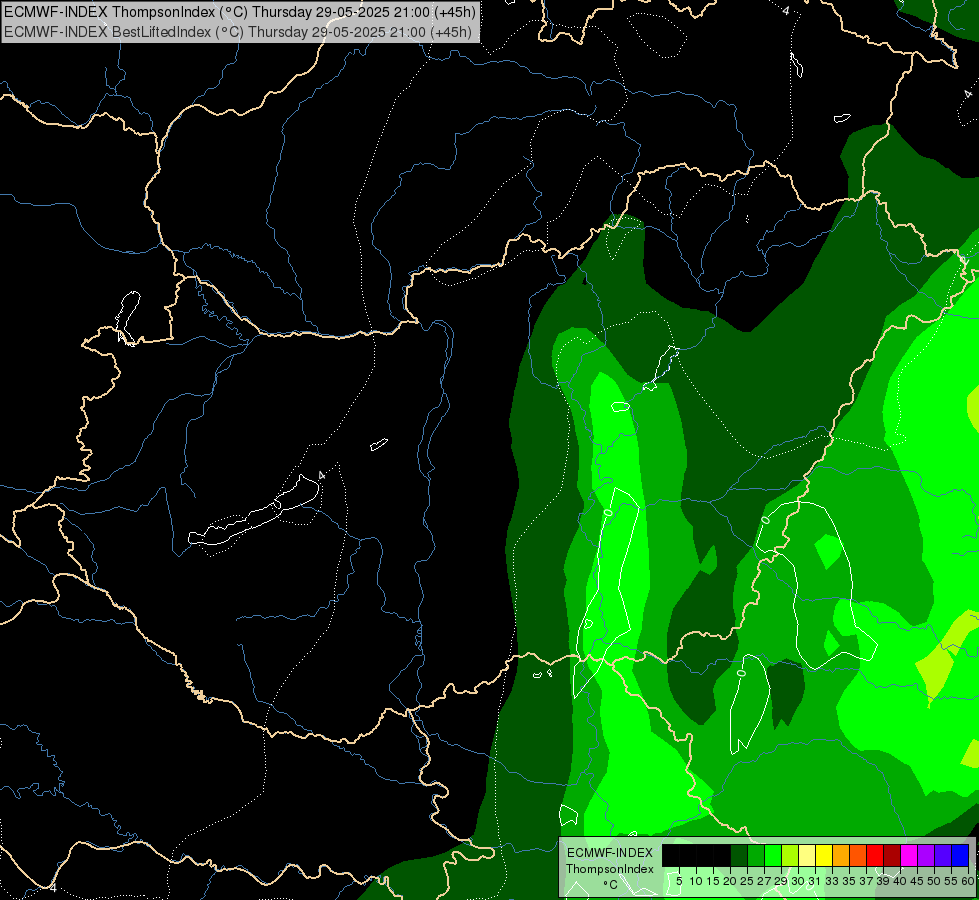The width and height of the screenshot is (979, 900).
Task: Pick the pale yellow 30–31 legend swatch
Action: tap(807, 855)
